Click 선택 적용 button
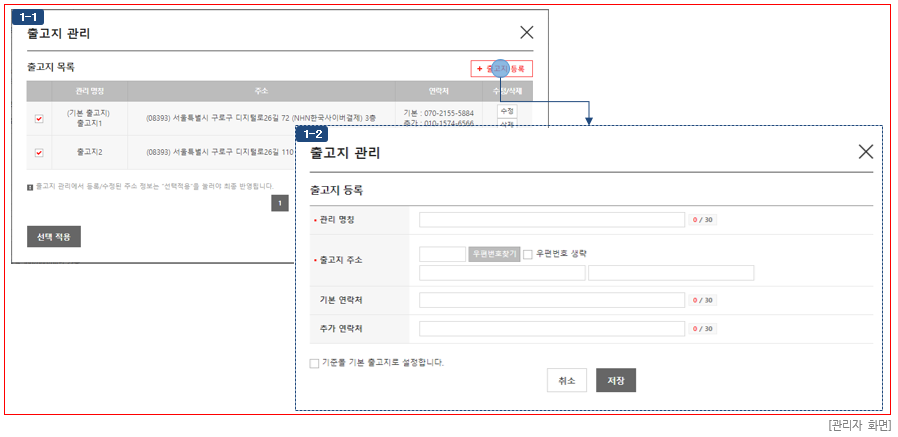Image resolution: width=898 pixels, height=437 pixels. click(x=54, y=237)
